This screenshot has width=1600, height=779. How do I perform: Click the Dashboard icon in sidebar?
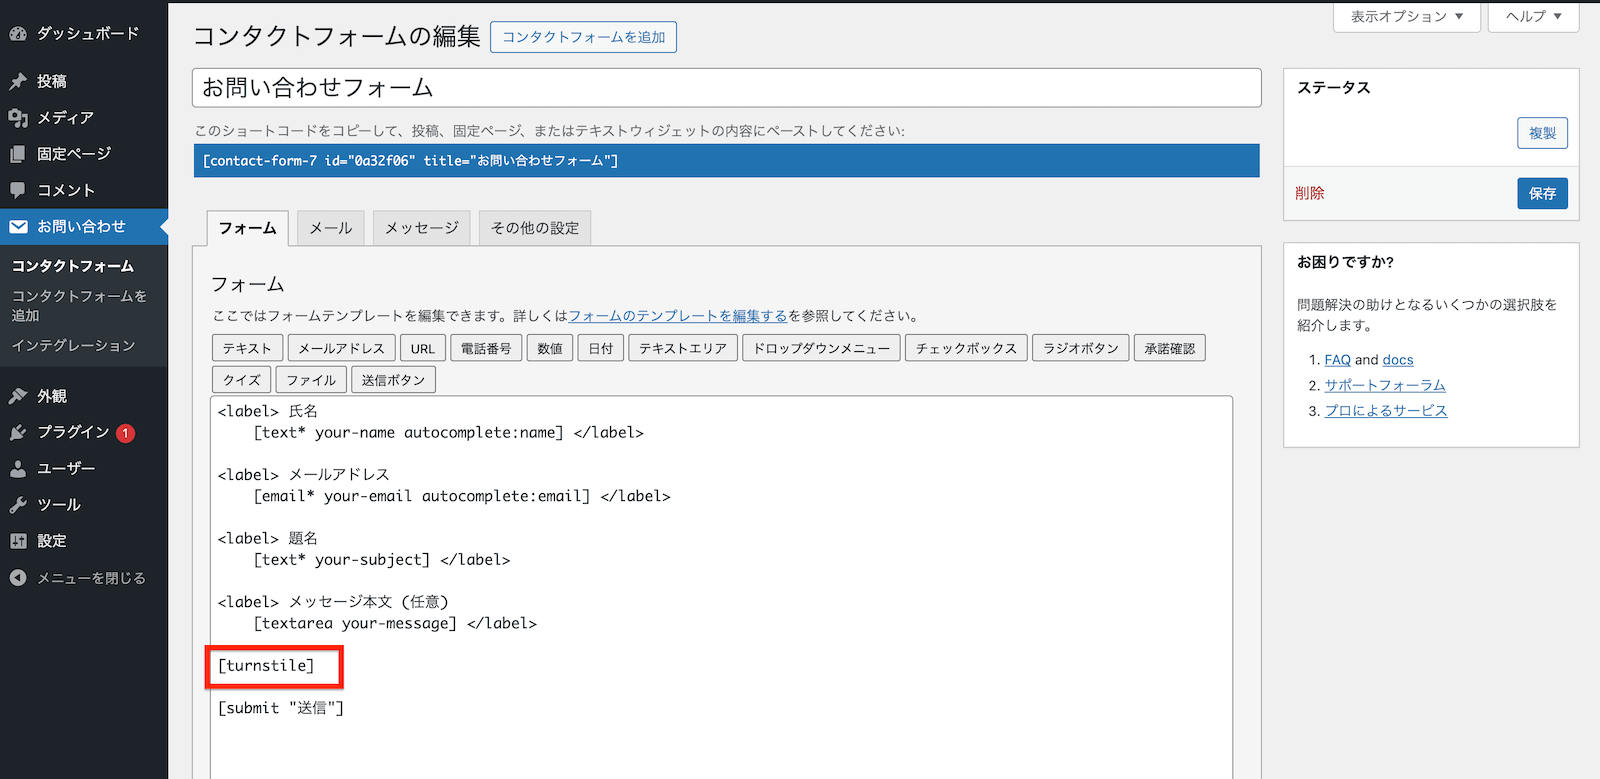point(18,34)
